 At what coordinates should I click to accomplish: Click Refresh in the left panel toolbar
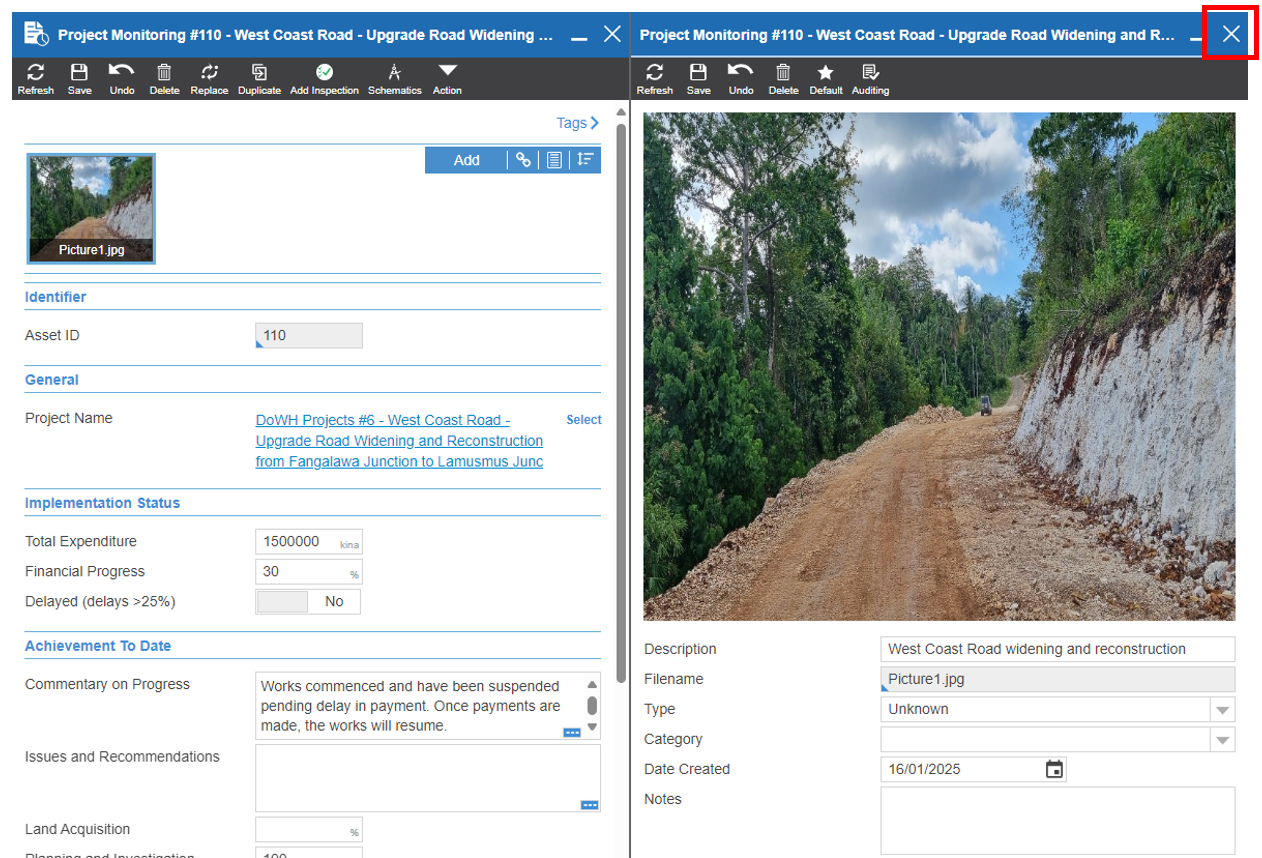(x=36, y=79)
